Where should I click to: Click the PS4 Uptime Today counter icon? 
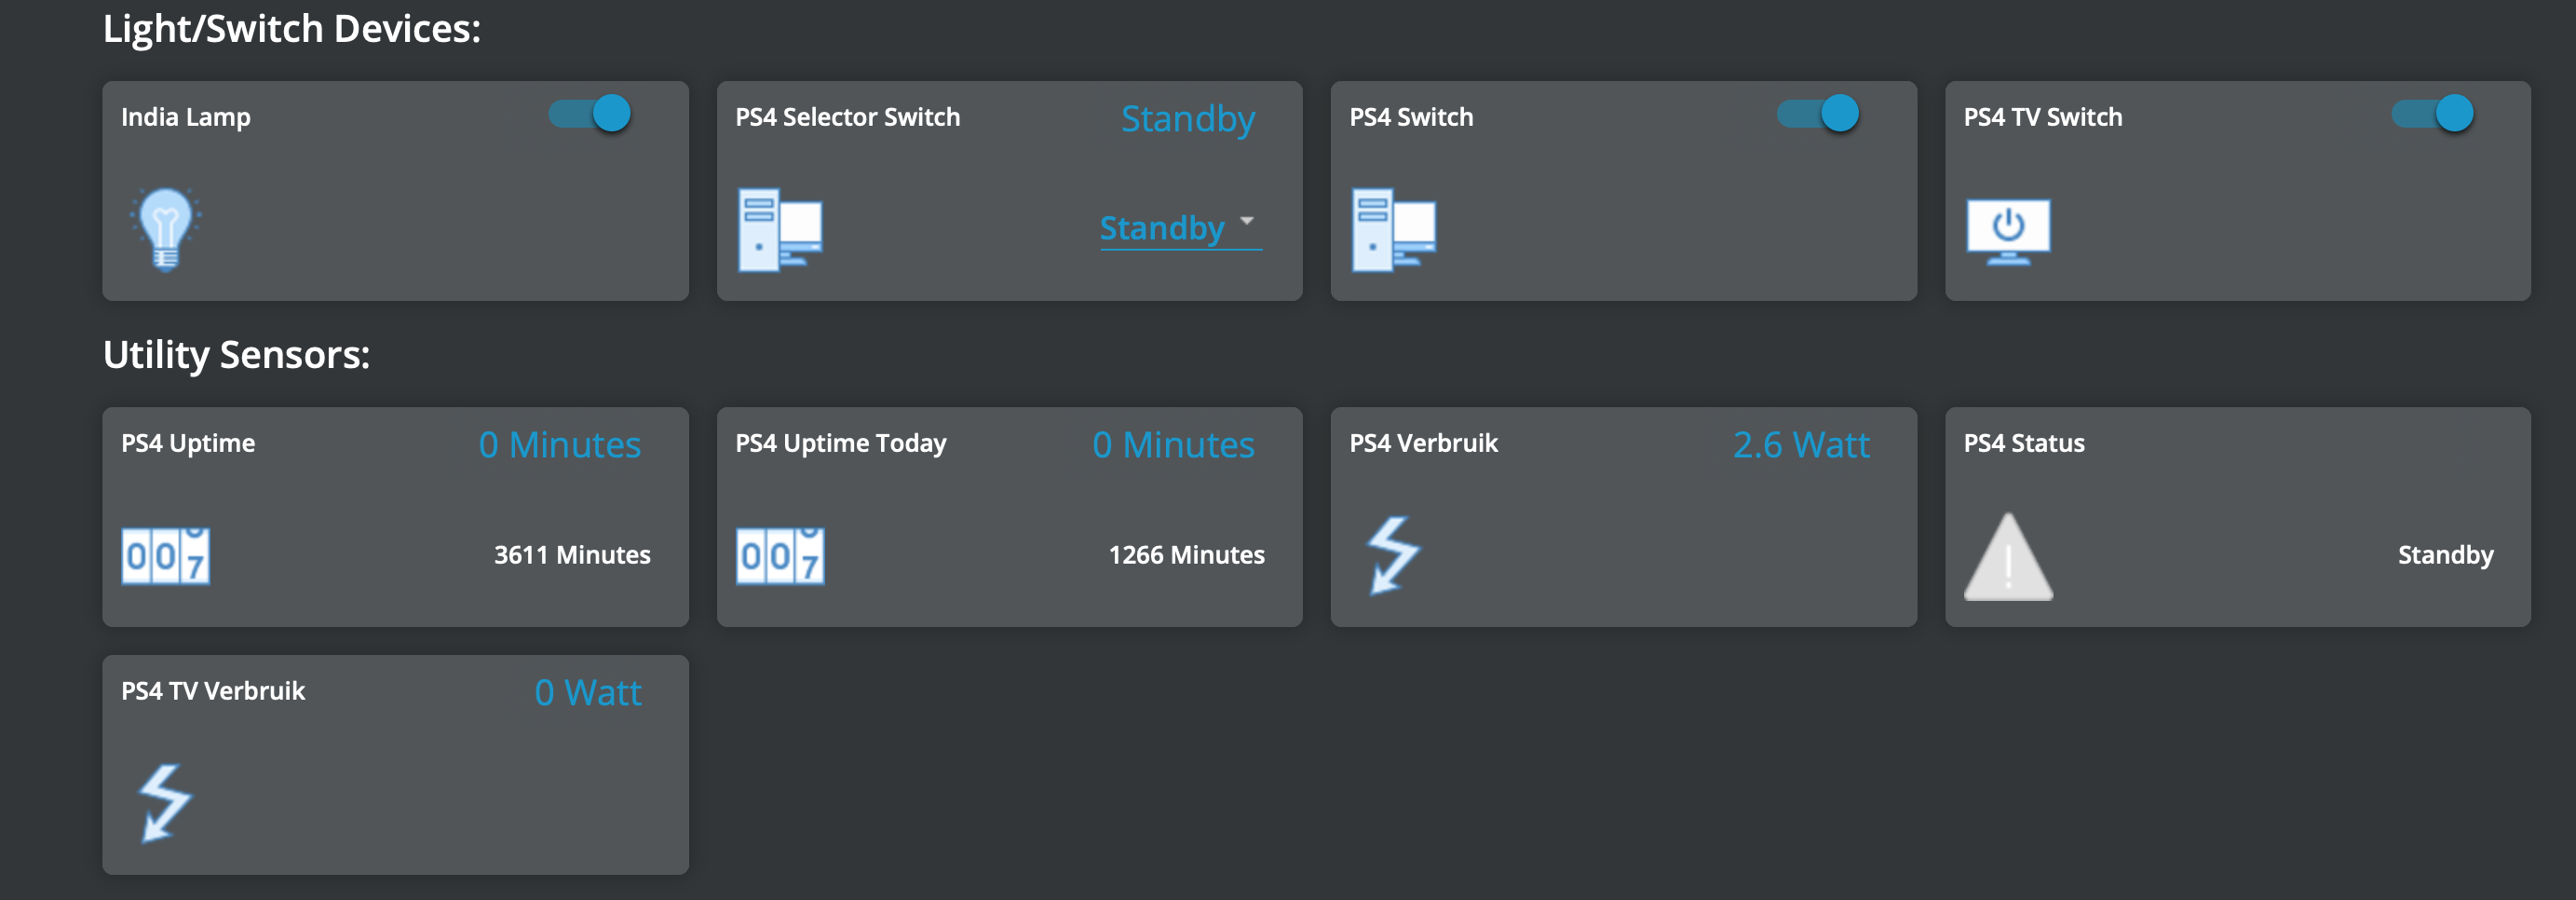tap(780, 556)
